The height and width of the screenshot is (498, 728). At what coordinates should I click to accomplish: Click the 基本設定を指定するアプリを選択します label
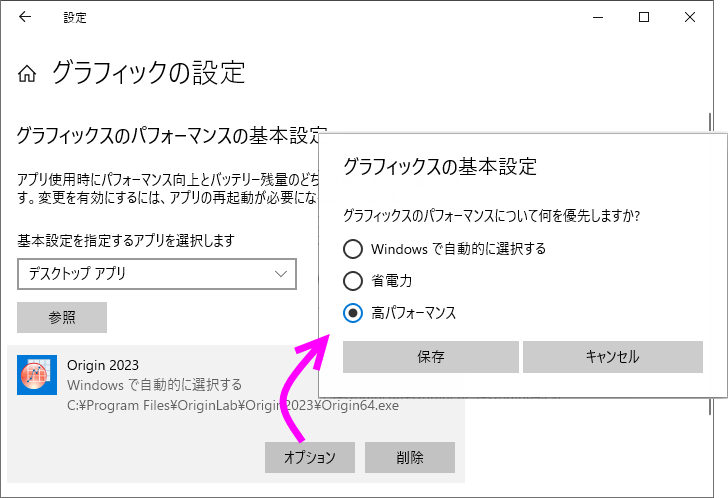tap(126, 240)
